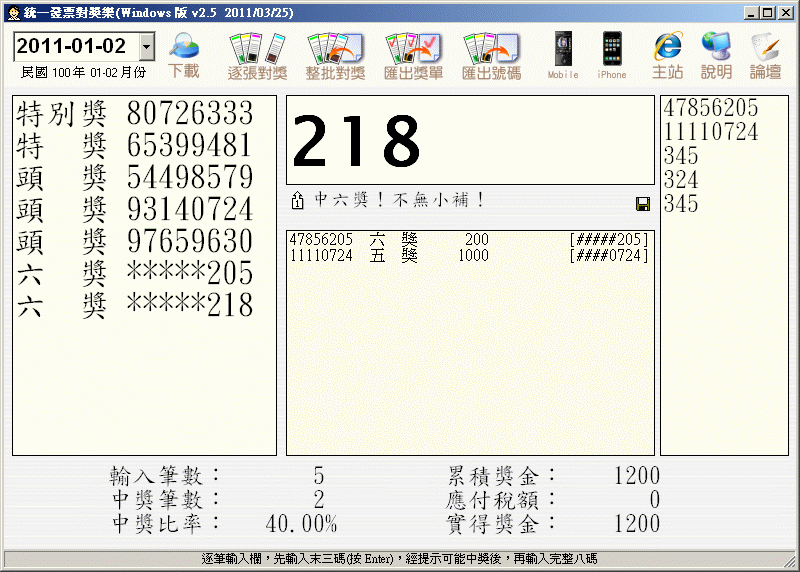This screenshot has width=800, height=572.
Task: Select winning record 11110724 五獎 1000
Action: point(469,256)
